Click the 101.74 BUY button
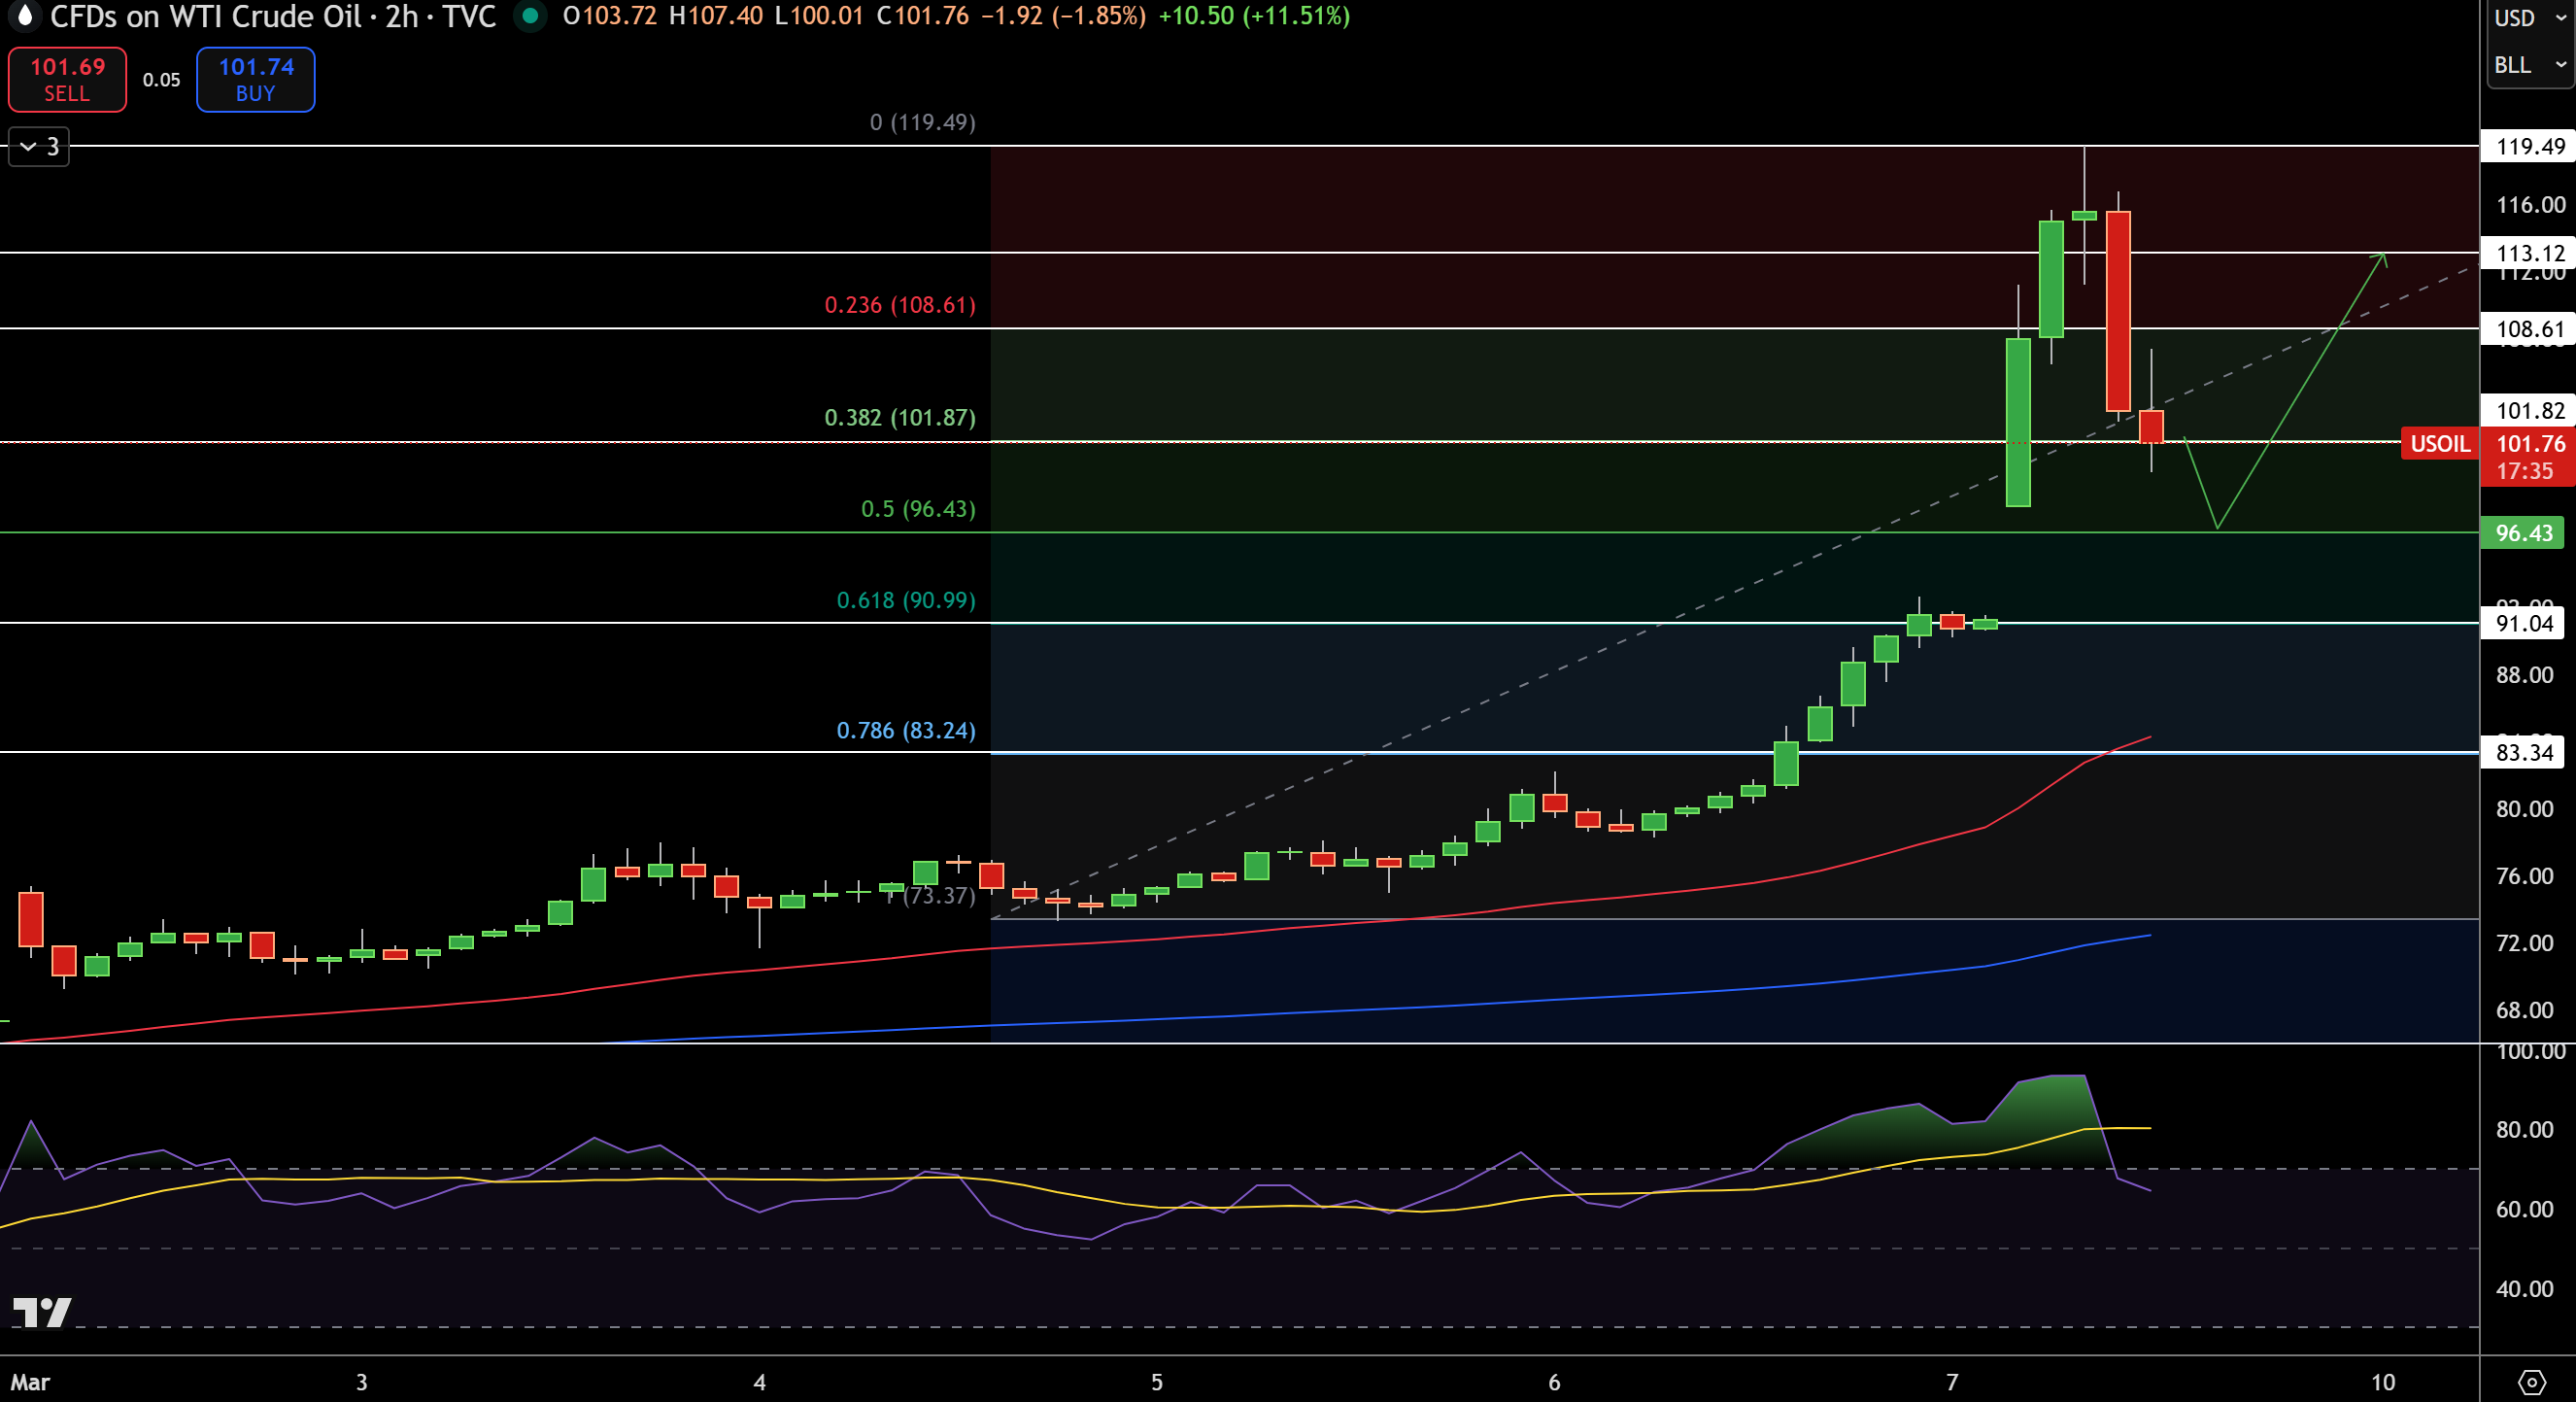 256,80
